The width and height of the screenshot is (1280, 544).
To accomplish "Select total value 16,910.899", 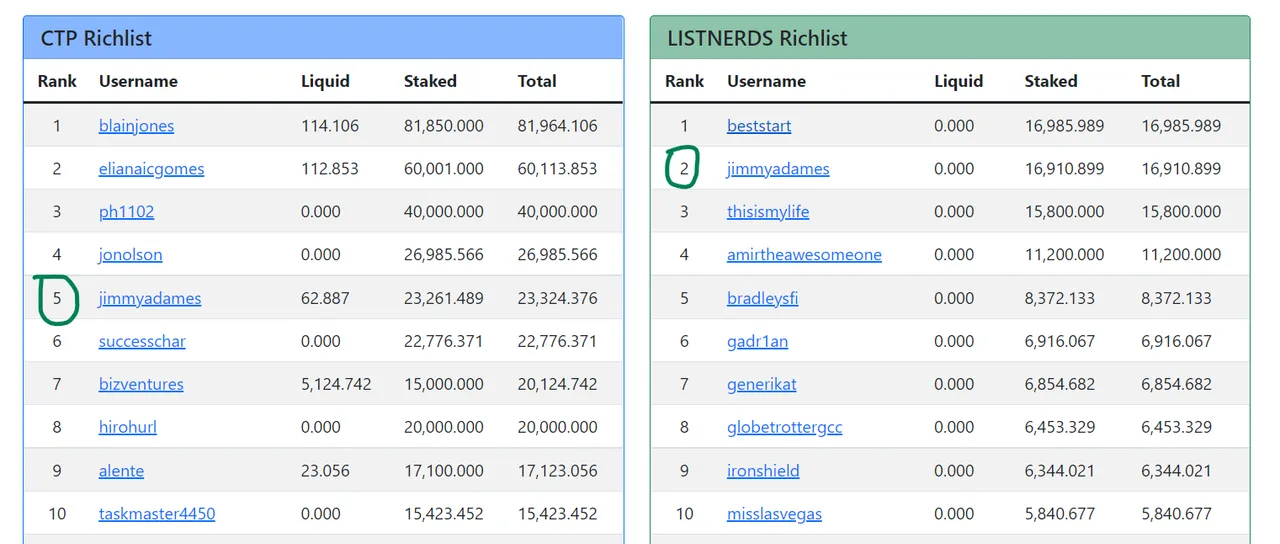I will [x=1181, y=169].
